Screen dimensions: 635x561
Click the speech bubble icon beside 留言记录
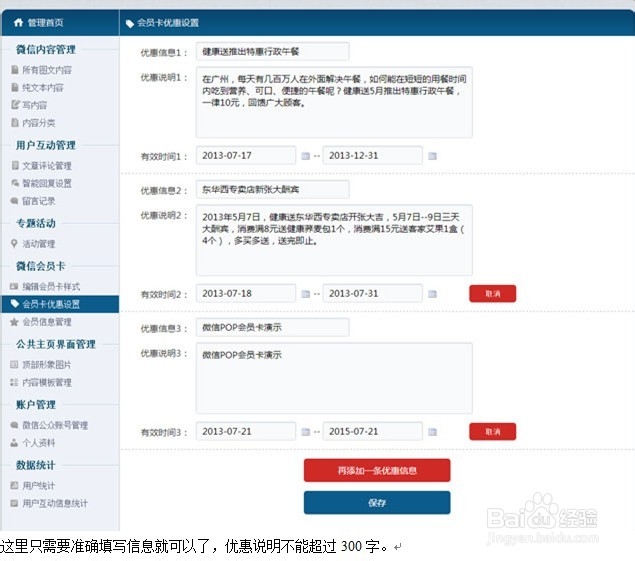[15, 201]
